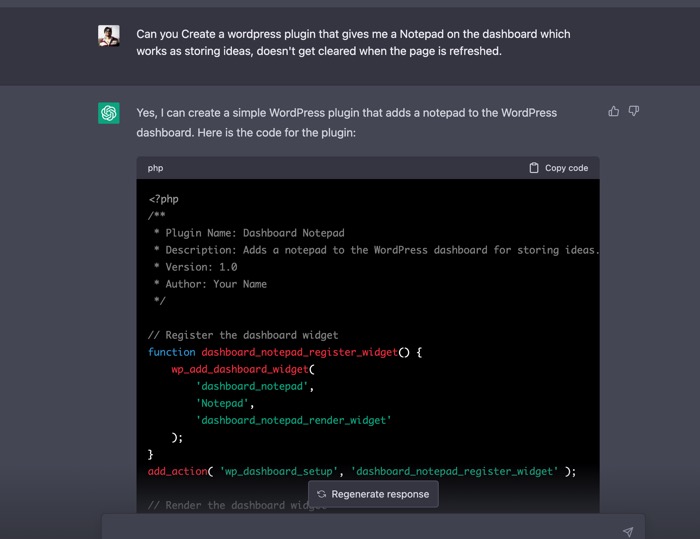Click the assistant reply 'Yes, I can create'
This screenshot has width=700, height=539.
pyautogui.click(x=346, y=122)
